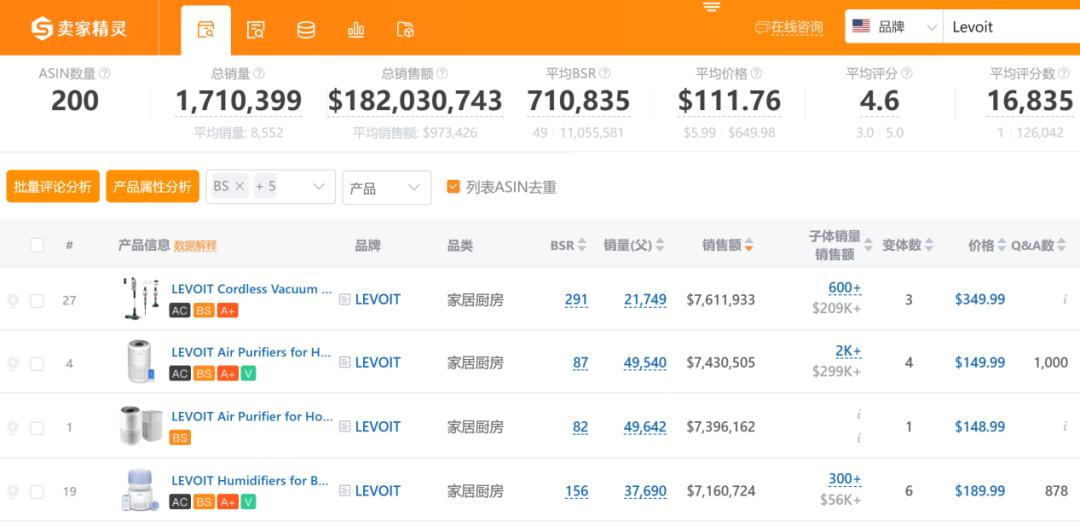Click A+ badge on Cordless Vacuum row
1080x527 pixels.
[x=227, y=311]
